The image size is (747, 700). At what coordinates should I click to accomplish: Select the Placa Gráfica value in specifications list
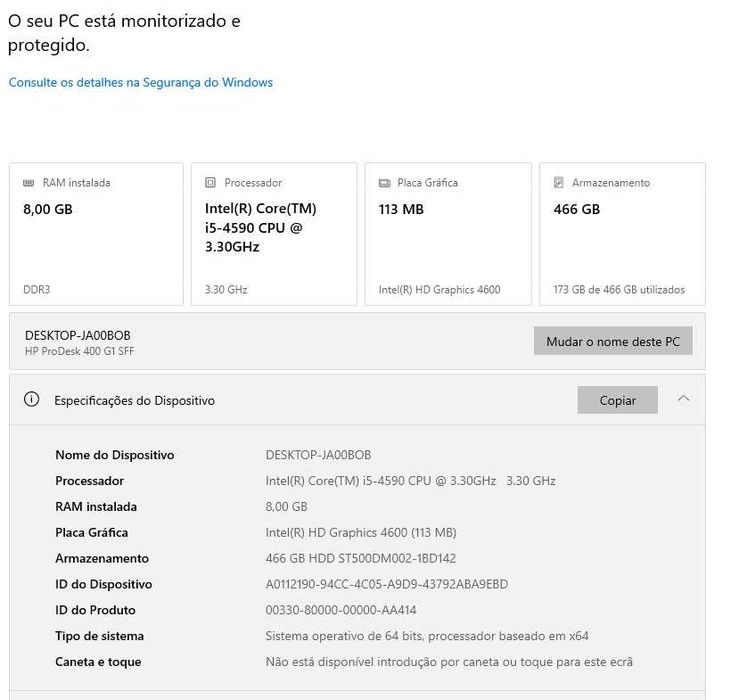coord(361,532)
